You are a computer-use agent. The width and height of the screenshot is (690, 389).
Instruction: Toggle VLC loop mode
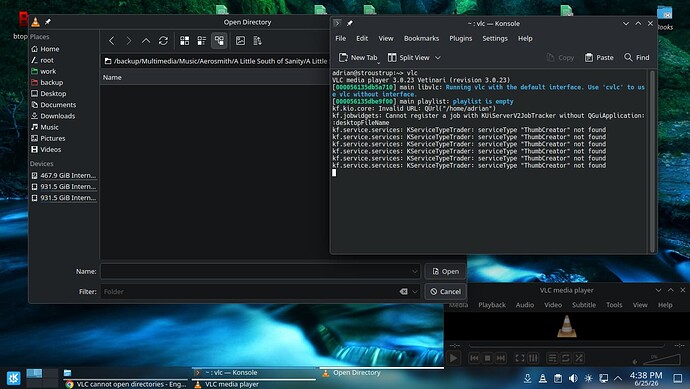tap(565, 358)
